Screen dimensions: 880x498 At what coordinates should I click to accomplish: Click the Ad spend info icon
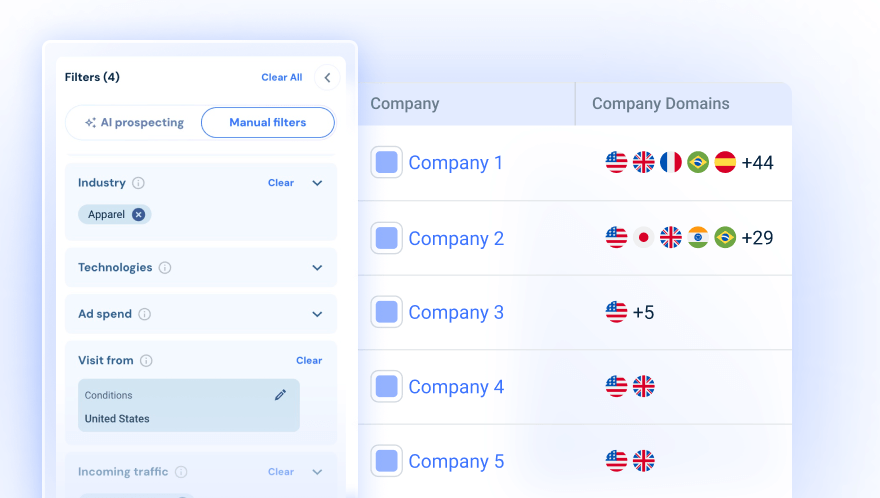tap(145, 314)
